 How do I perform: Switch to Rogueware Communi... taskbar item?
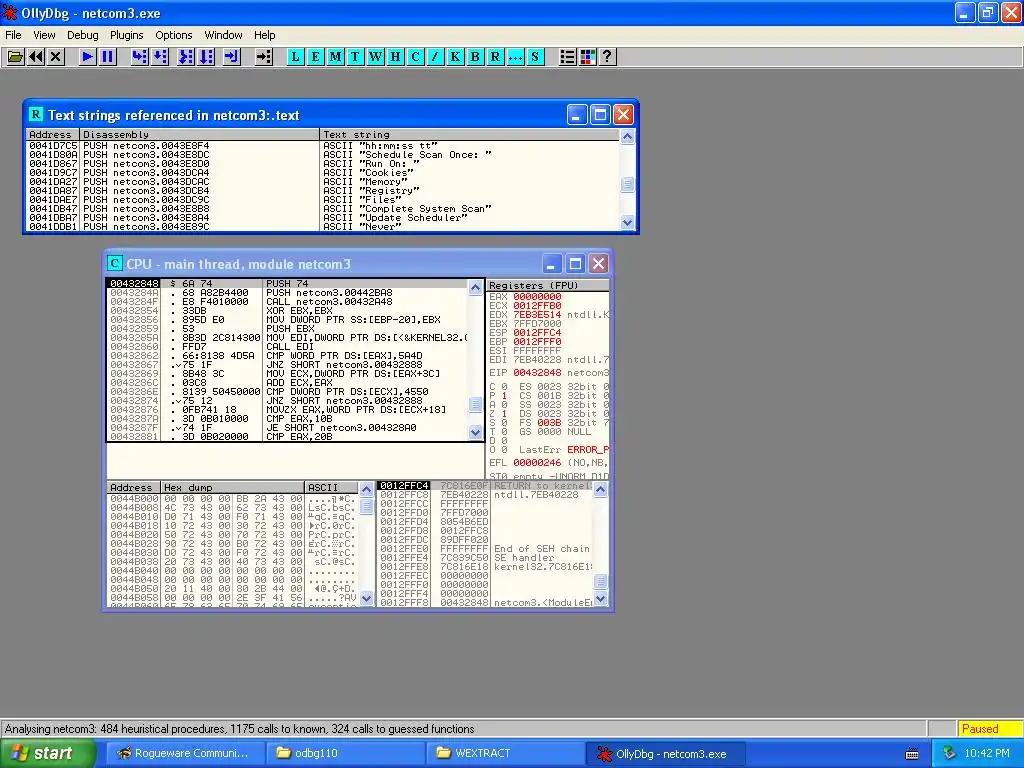click(x=185, y=753)
